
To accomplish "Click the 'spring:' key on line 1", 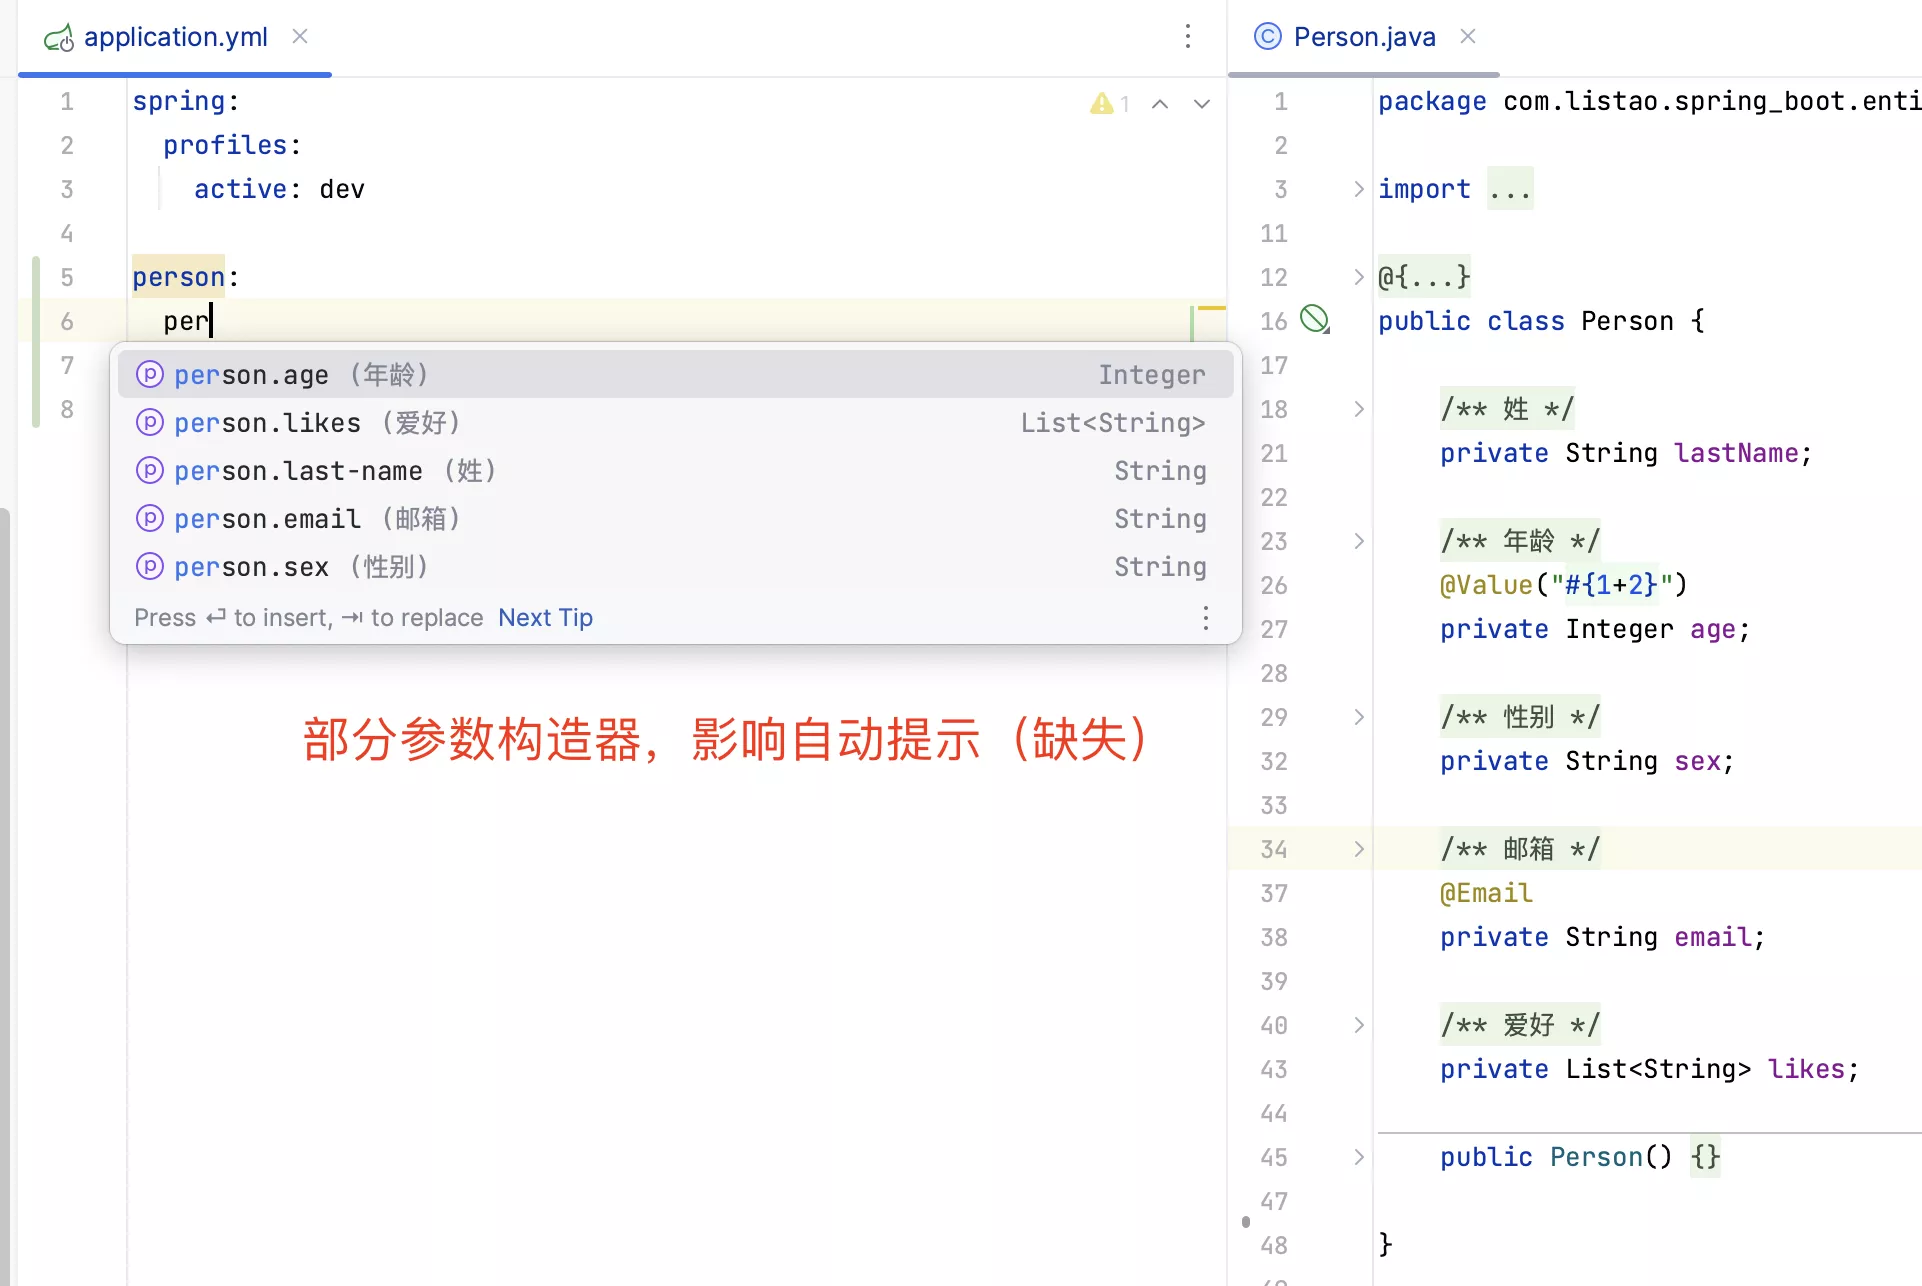I will (186, 101).
